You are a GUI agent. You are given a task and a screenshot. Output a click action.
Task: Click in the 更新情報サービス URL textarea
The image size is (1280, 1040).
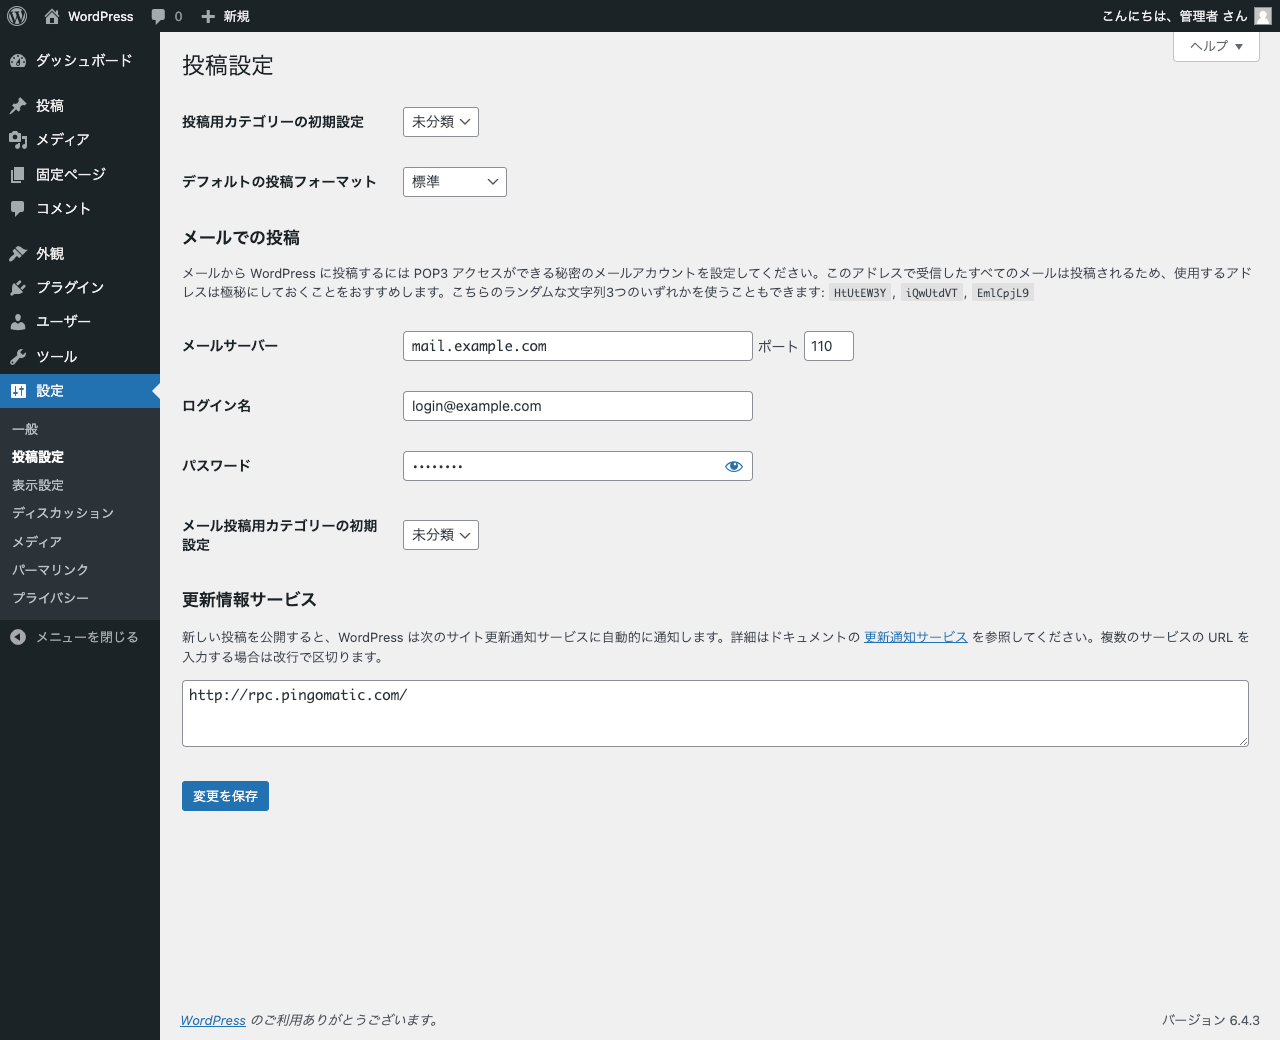coord(715,713)
